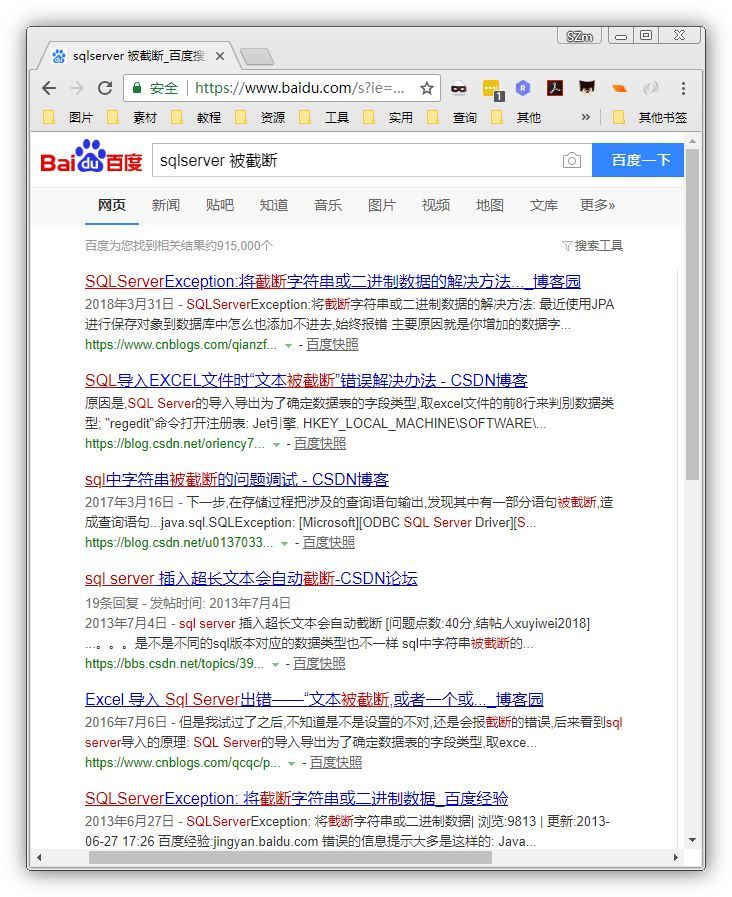The height and width of the screenshot is (897, 732).
Task: Reload the page with the refresh icon
Action: pyautogui.click(x=105, y=88)
